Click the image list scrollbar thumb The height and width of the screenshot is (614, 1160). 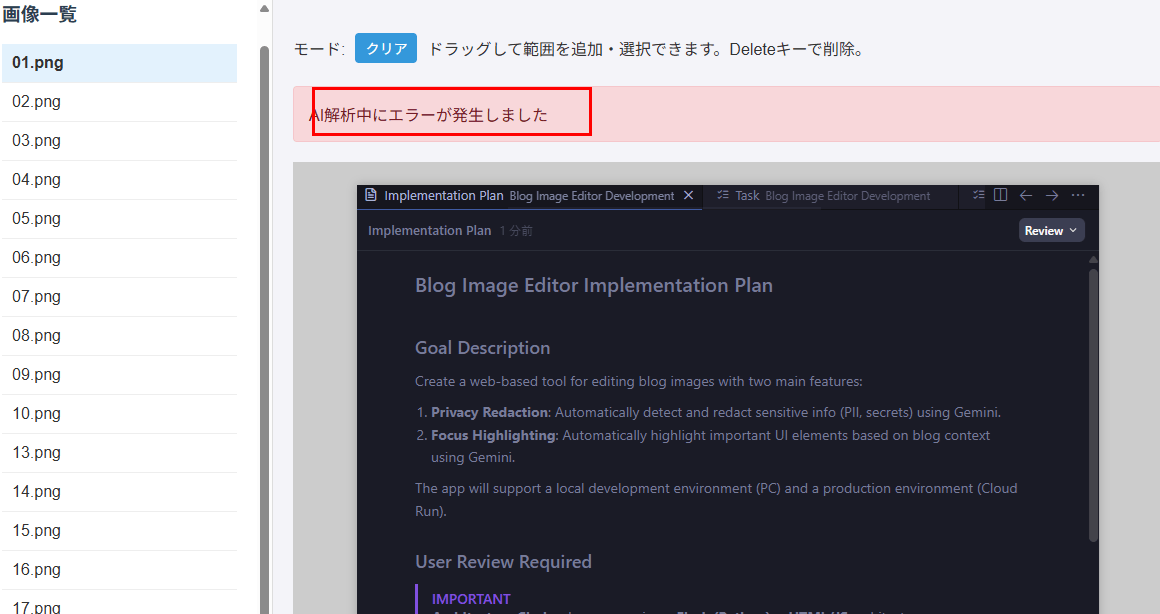point(264,300)
